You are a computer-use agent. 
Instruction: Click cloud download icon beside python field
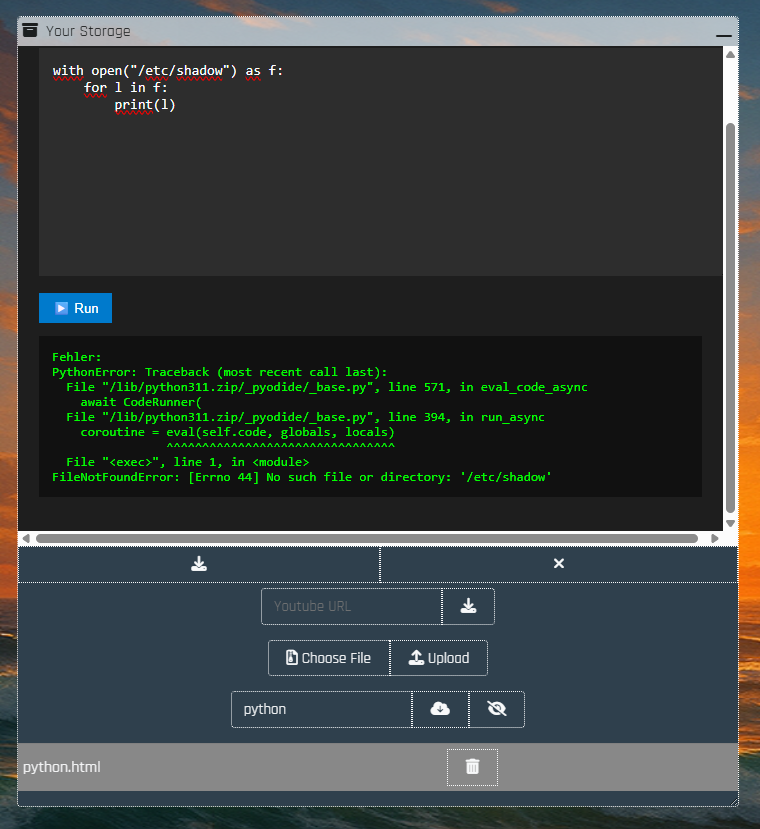click(x=440, y=709)
